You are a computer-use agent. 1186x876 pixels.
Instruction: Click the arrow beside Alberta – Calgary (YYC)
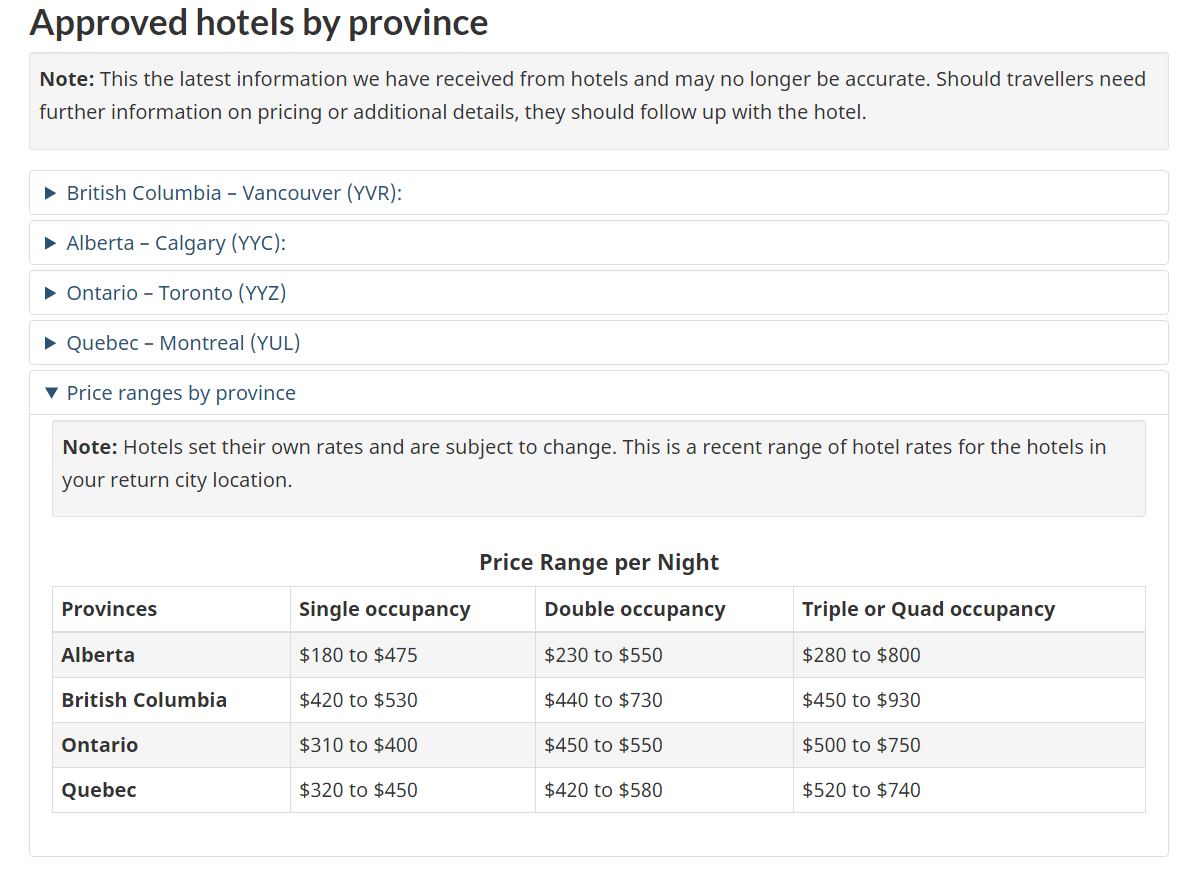point(51,243)
